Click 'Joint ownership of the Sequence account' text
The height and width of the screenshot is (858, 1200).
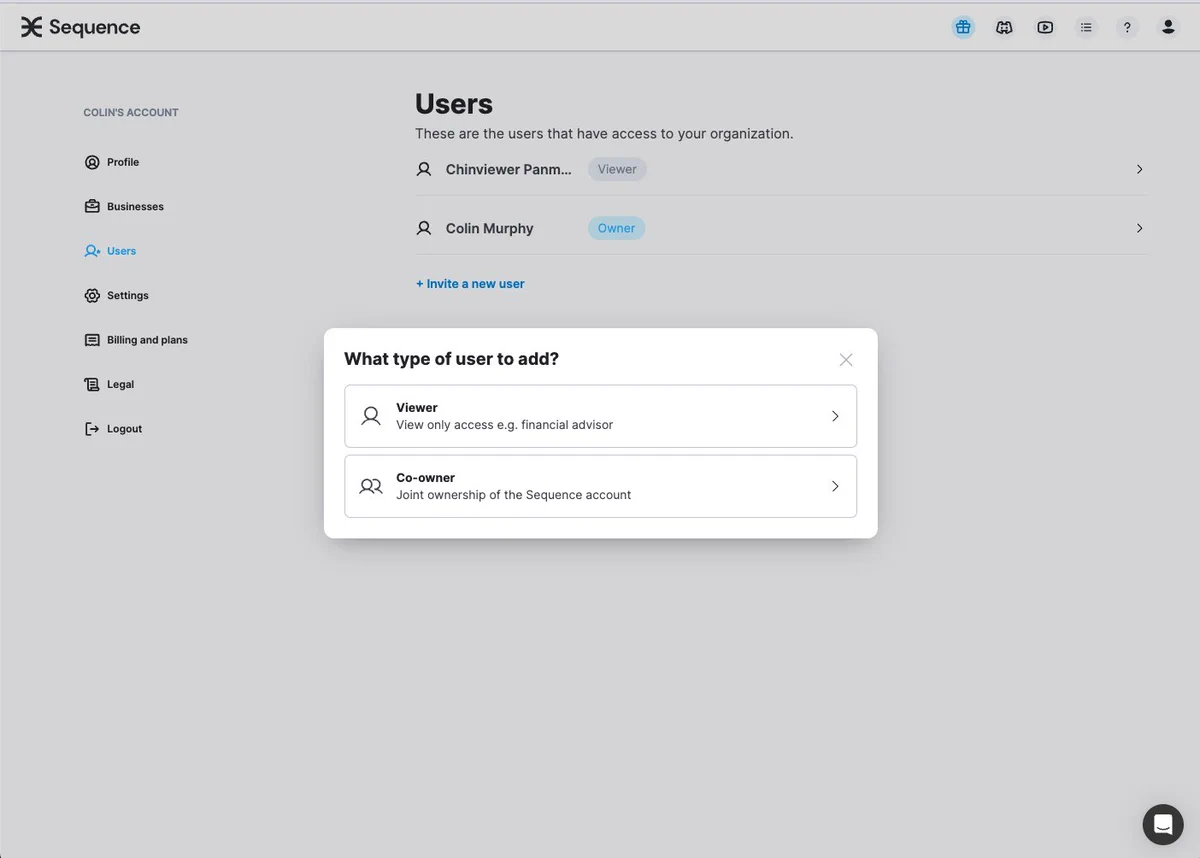[x=514, y=495]
